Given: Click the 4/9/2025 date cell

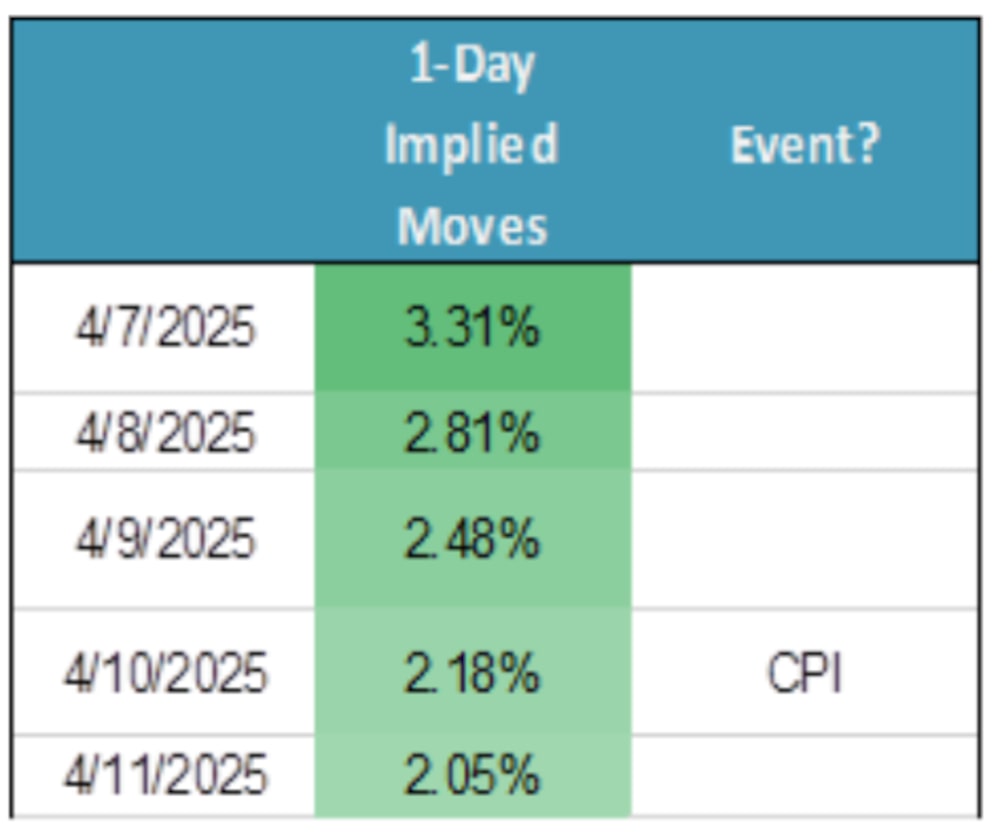Looking at the screenshot, I should [x=165, y=540].
